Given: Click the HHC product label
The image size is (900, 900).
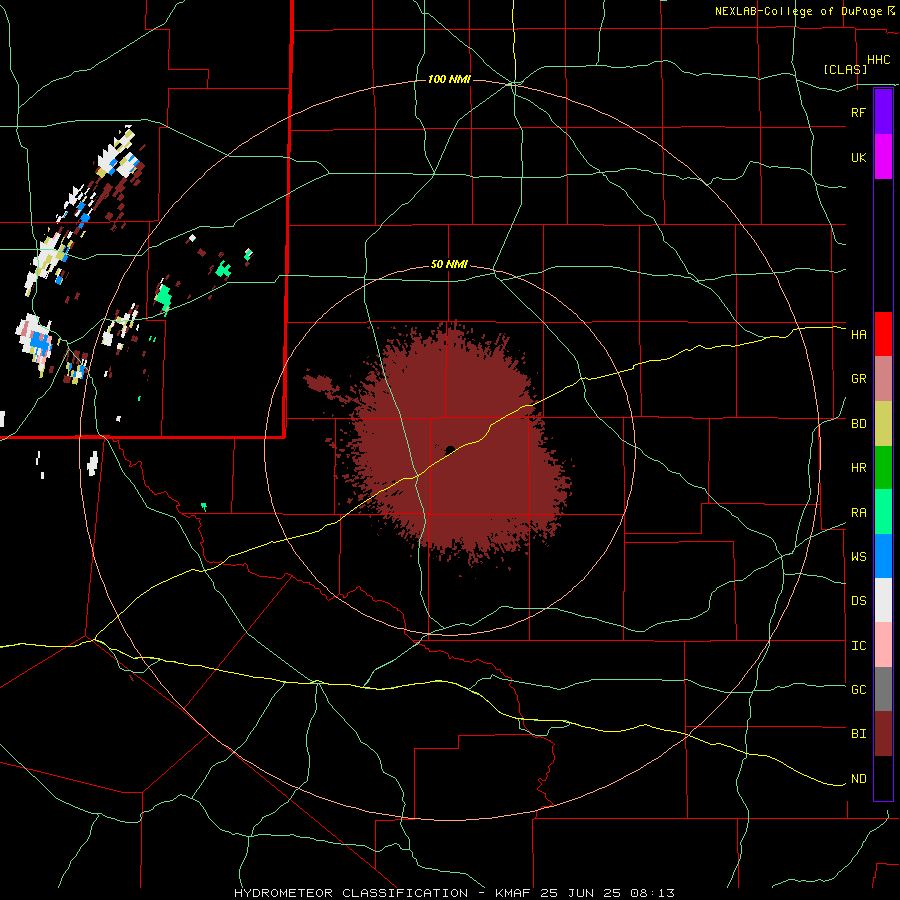Looking at the screenshot, I should pyautogui.click(x=878, y=60).
